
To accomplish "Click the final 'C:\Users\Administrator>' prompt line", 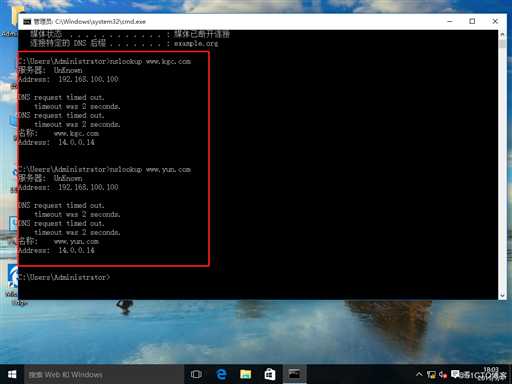I will pos(64,277).
